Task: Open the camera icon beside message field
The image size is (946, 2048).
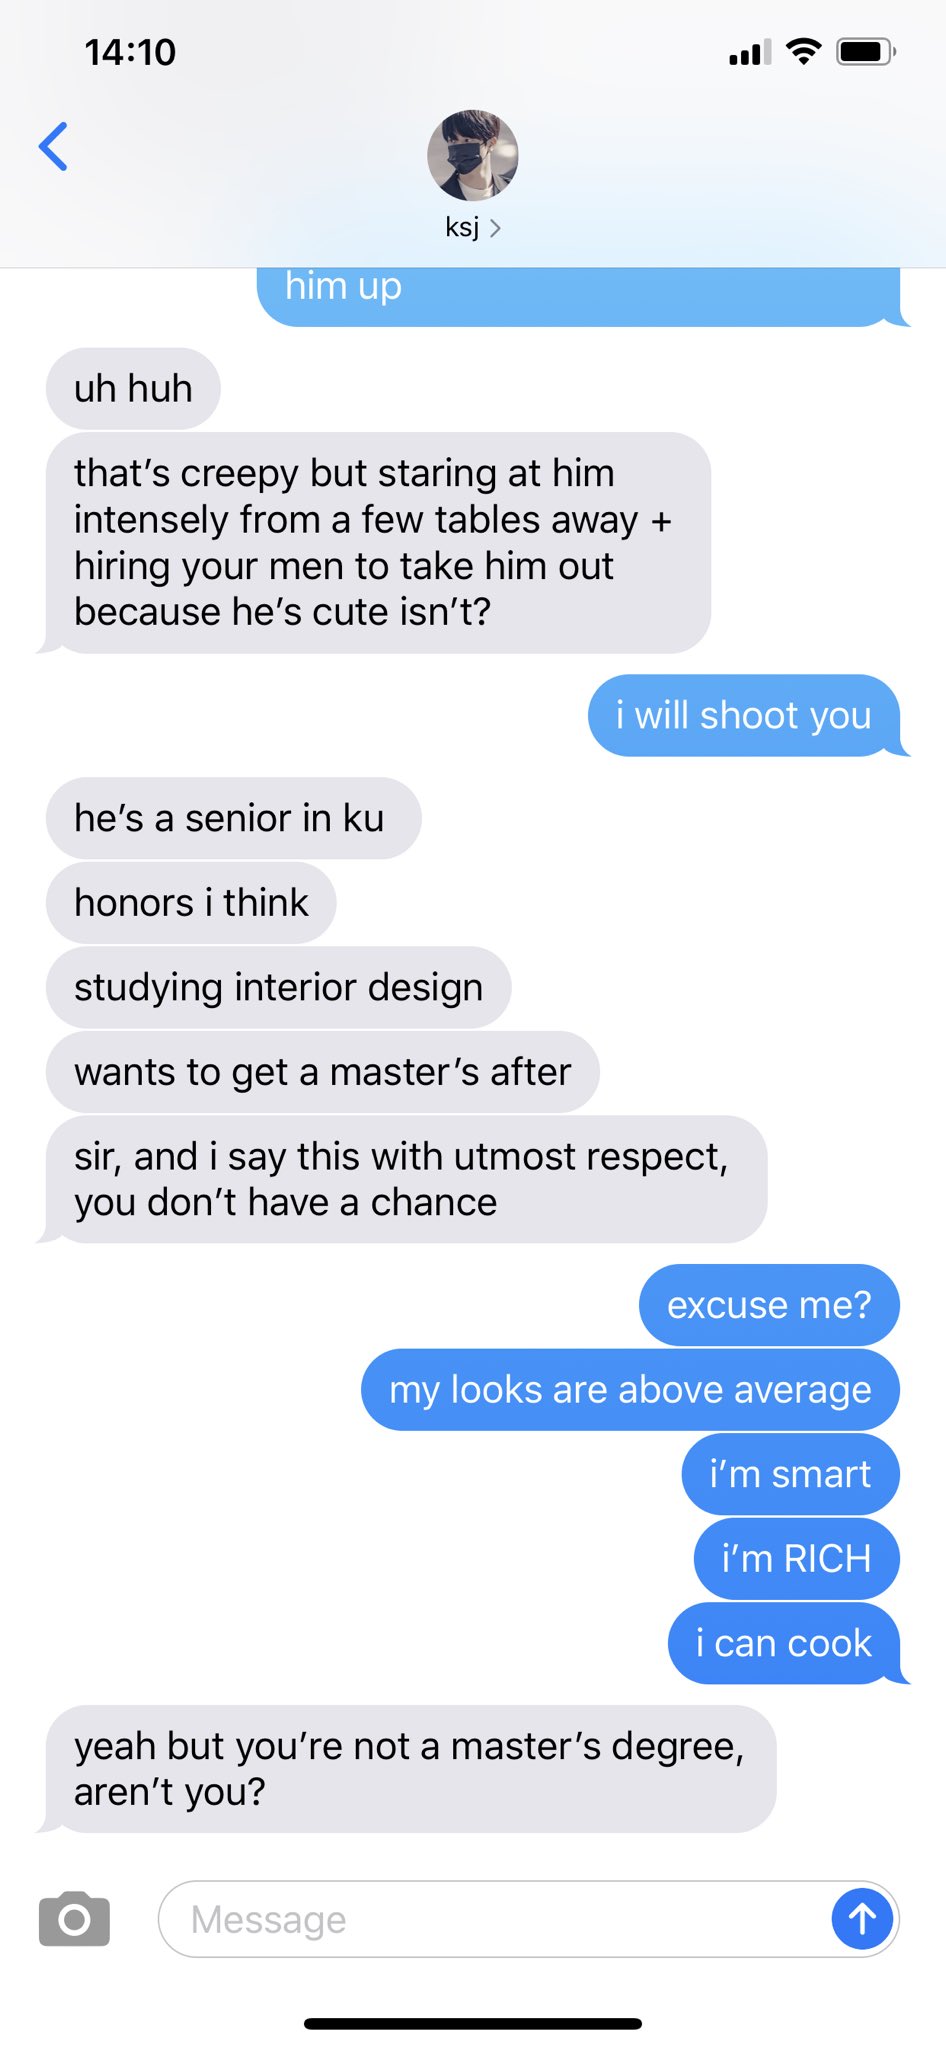Action: (x=74, y=1918)
